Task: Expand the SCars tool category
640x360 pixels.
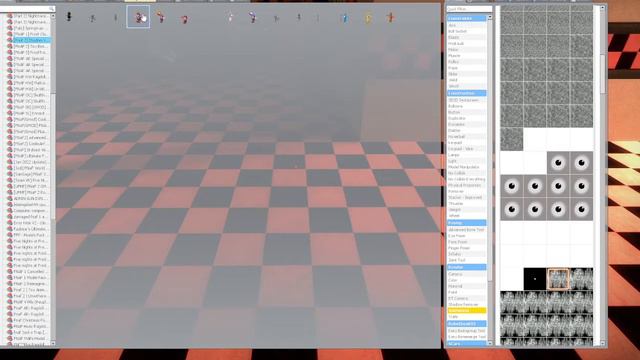Action: coord(467,344)
